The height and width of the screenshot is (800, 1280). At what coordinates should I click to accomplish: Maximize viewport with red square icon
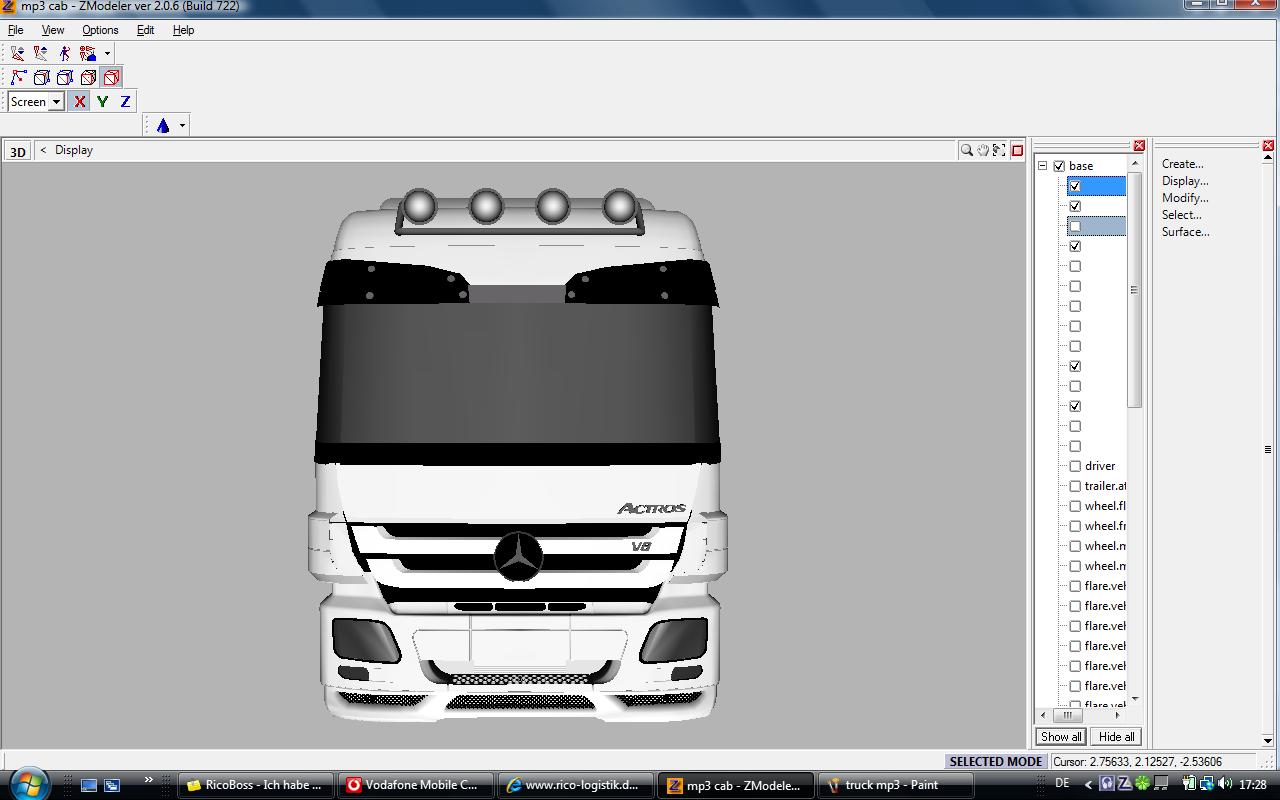click(1017, 150)
